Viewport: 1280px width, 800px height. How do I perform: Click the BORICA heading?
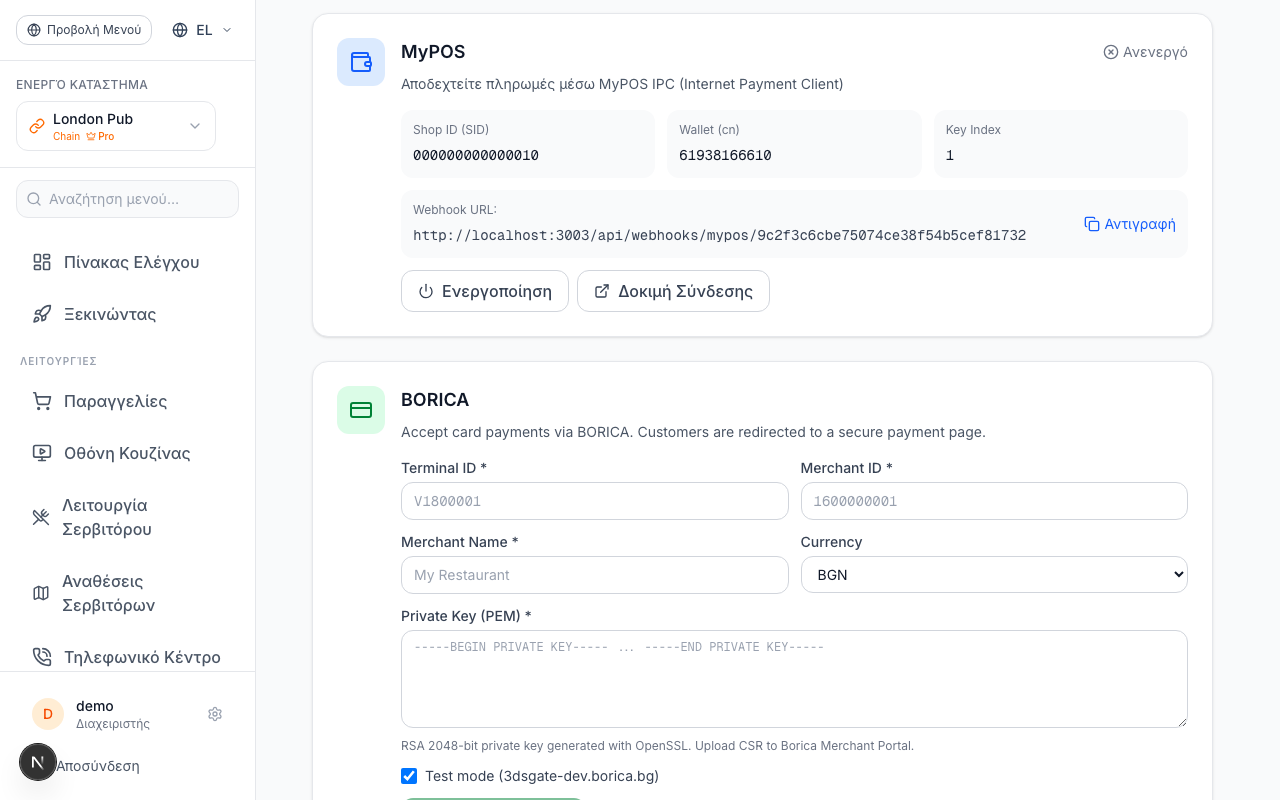435,400
